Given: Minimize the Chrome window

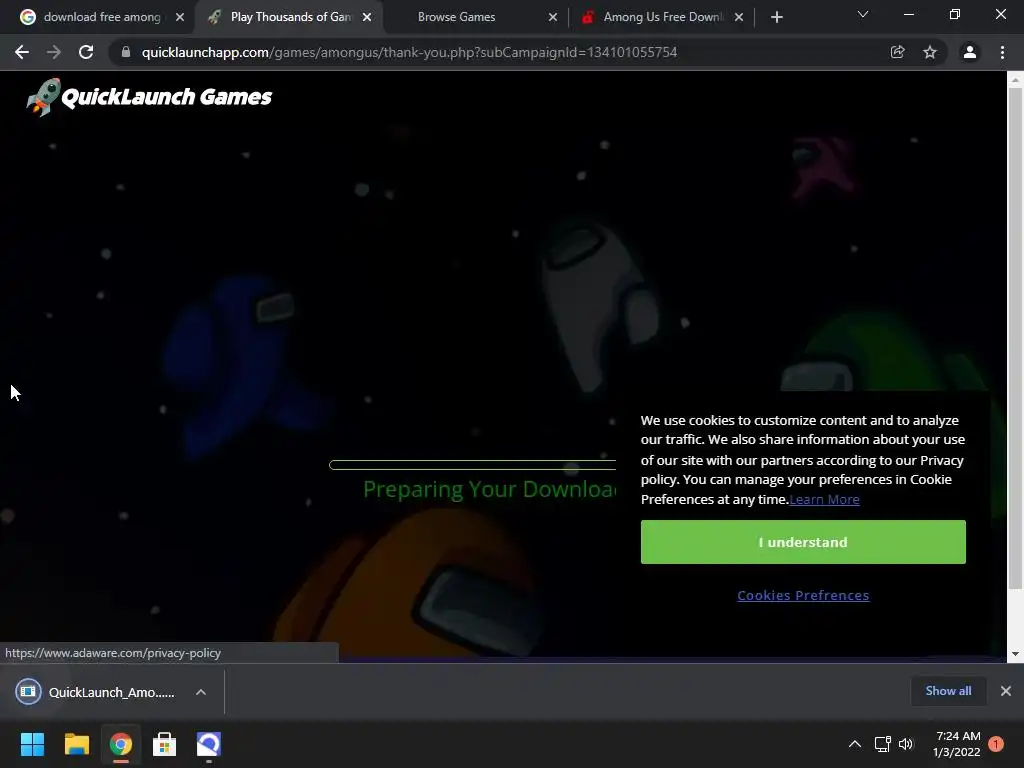Looking at the screenshot, I should (908, 14).
